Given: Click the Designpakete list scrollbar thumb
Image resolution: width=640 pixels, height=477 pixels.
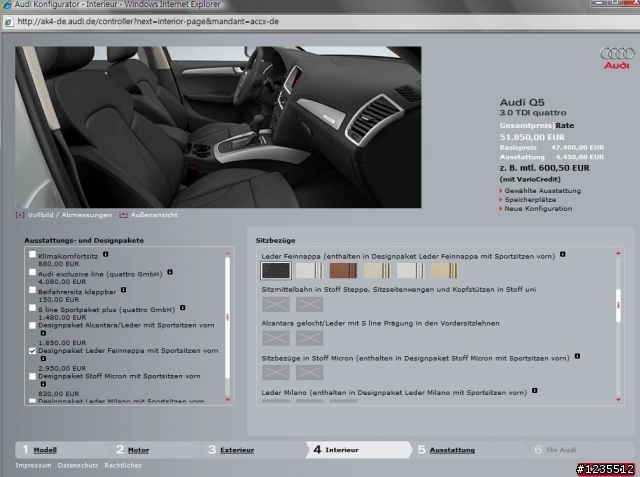Looking at the screenshot, I should tap(227, 317).
